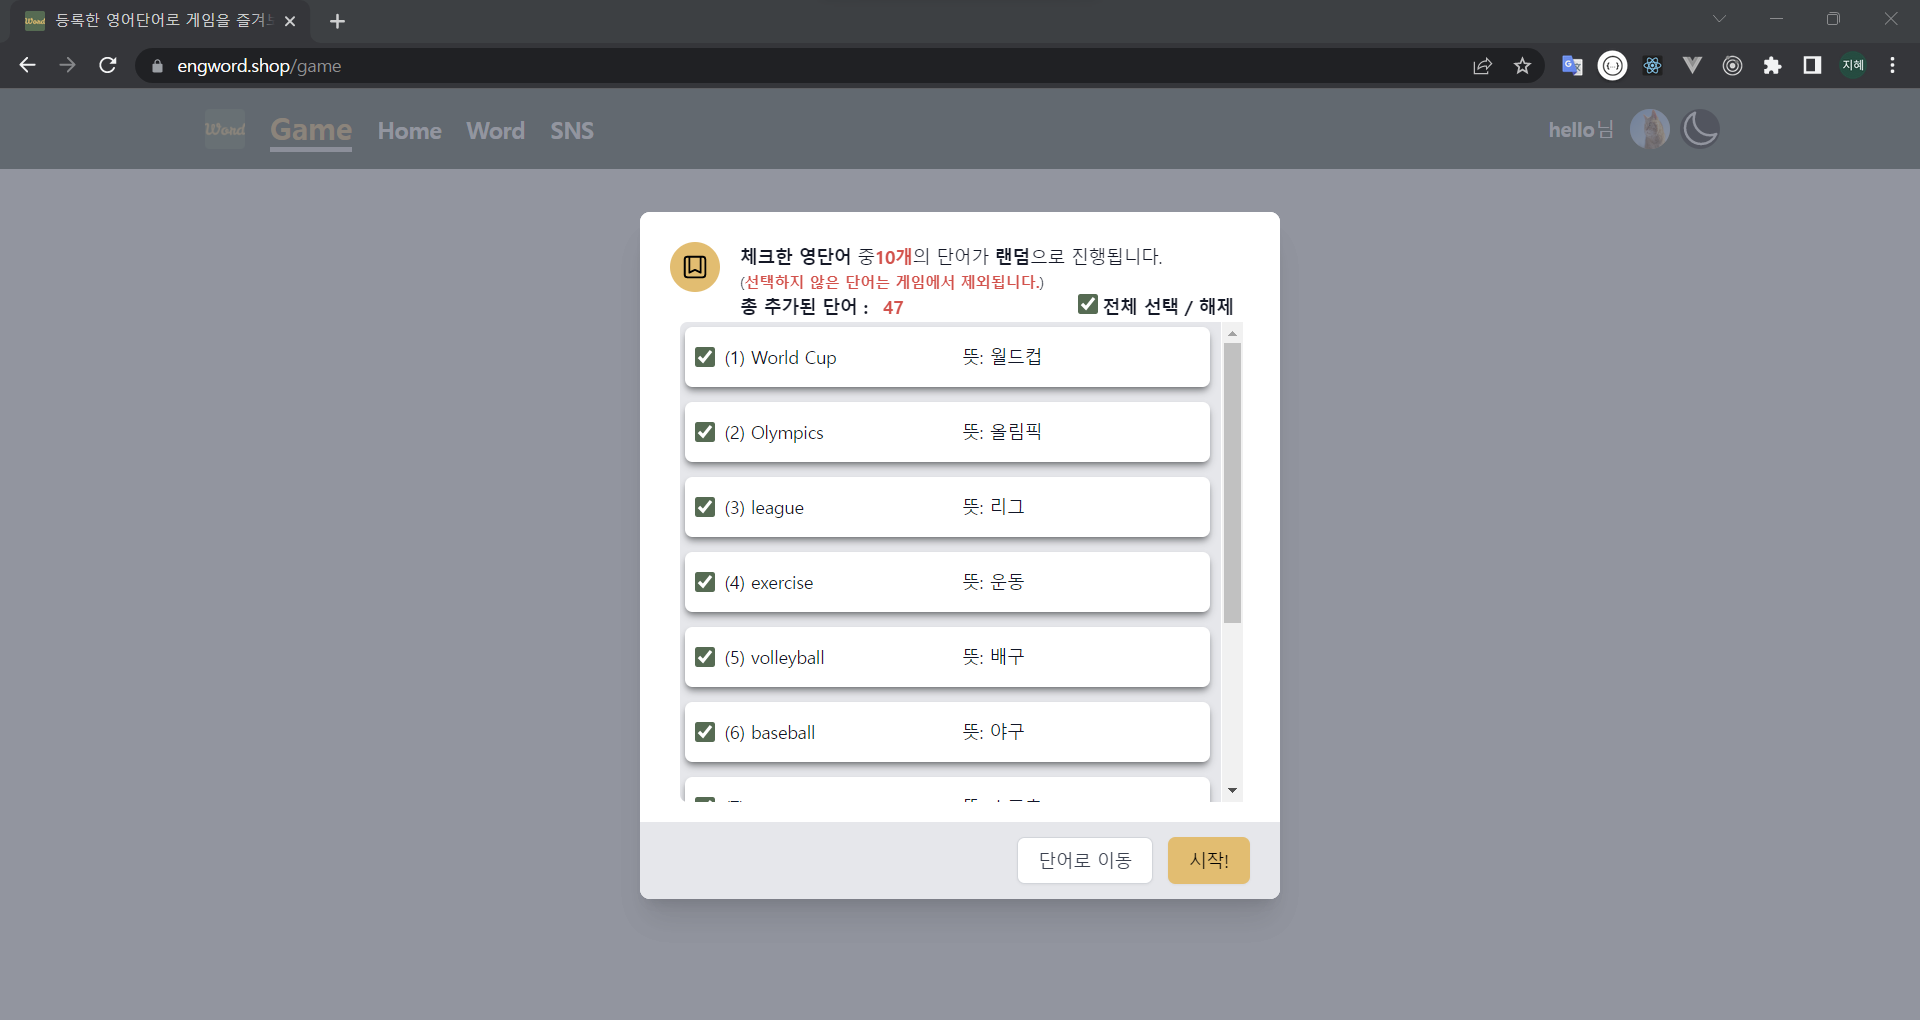Open the Google Translate extension
This screenshot has height=1020, width=1920.
coord(1572,65)
